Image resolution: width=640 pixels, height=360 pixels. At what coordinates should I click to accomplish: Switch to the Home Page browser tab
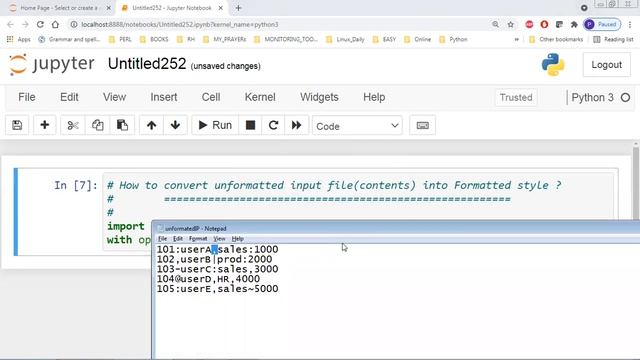coord(60,8)
